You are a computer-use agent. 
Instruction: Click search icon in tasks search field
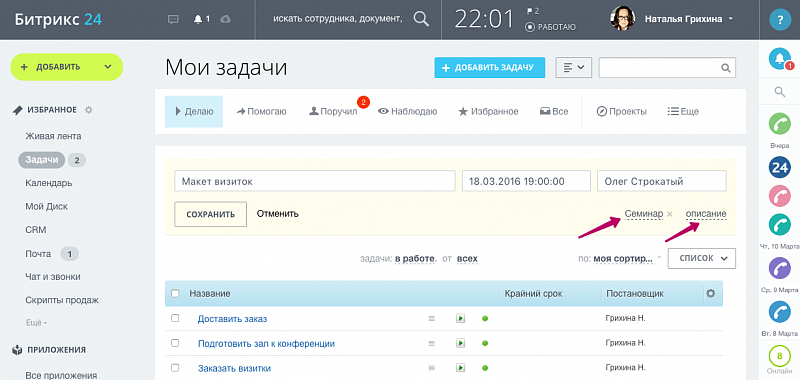coord(726,68)
